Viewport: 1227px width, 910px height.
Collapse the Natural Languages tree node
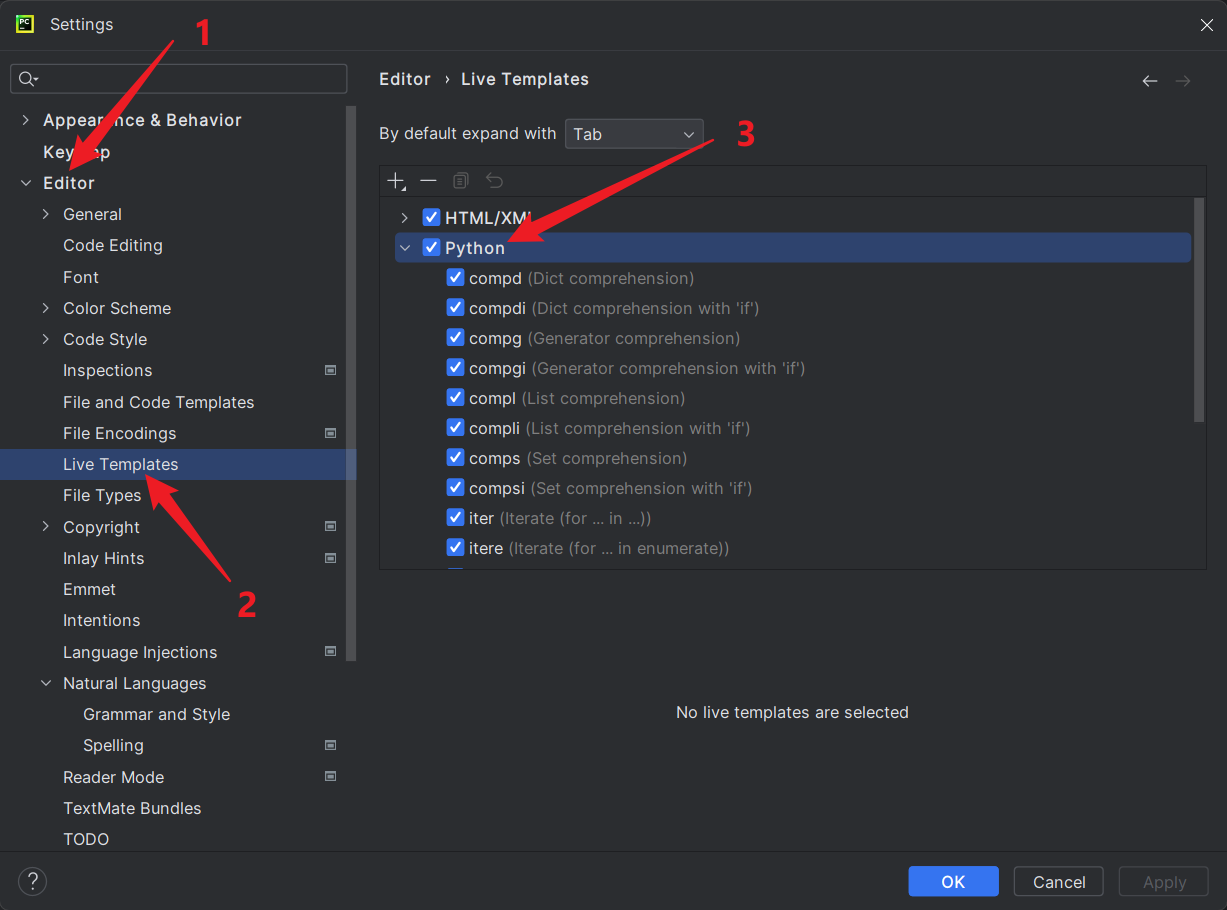(46, 683)
